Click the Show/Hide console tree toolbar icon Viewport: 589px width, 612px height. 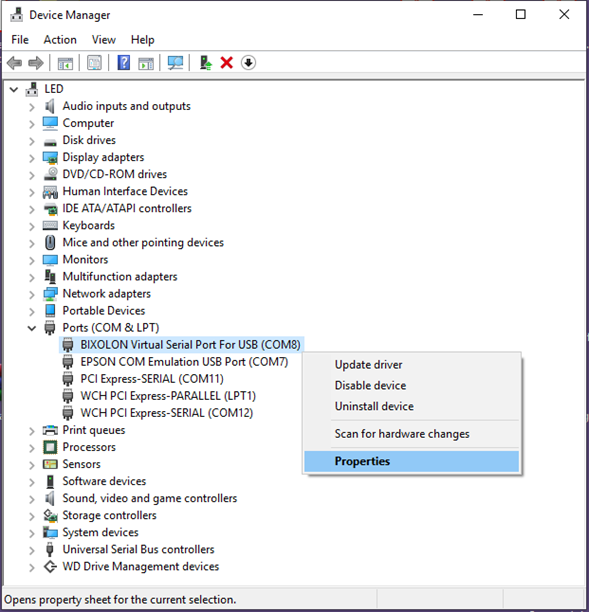(x=65, y=63)
